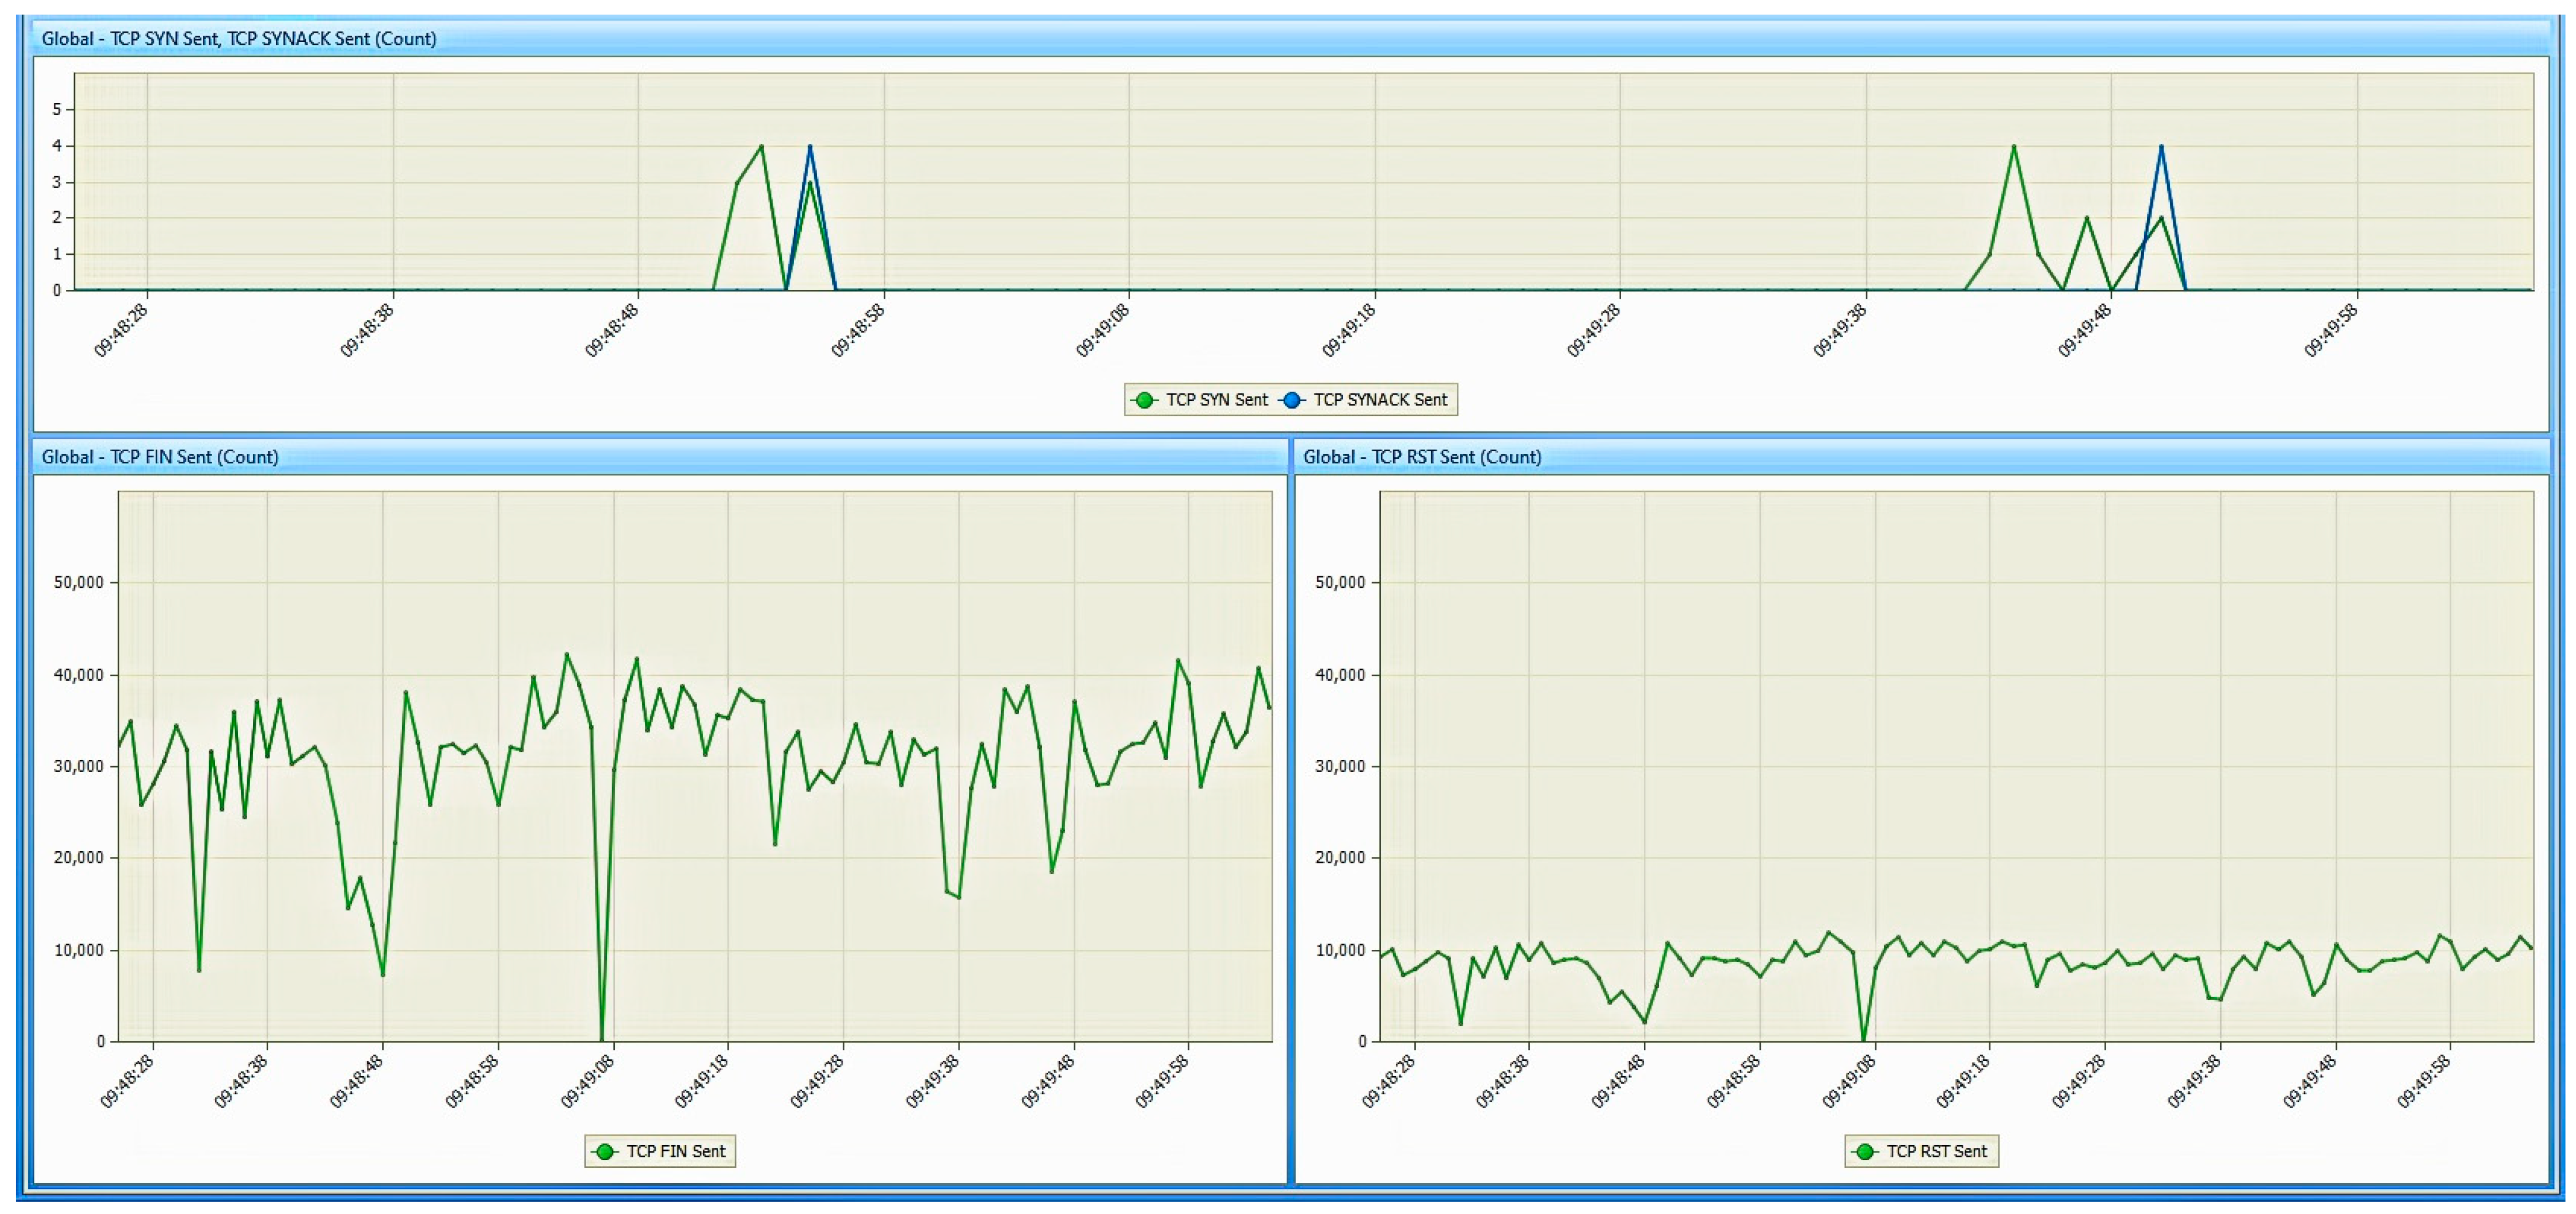The height and width of the screenshot is (1214, 2576).
Task: Click the green TCP RST Sent legend marker
Action: [1864, 1152]
